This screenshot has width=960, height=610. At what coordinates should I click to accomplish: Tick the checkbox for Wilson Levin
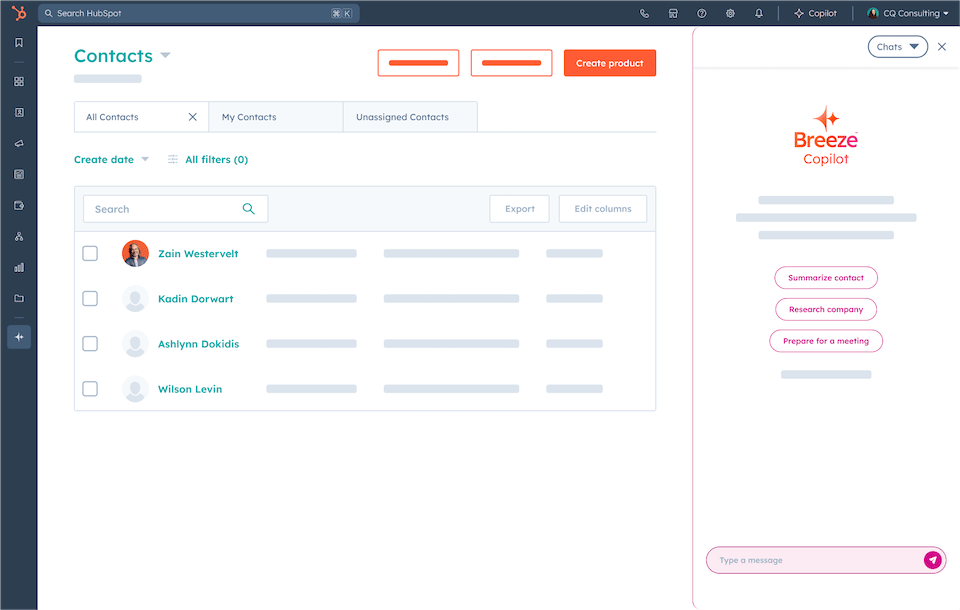90,389
